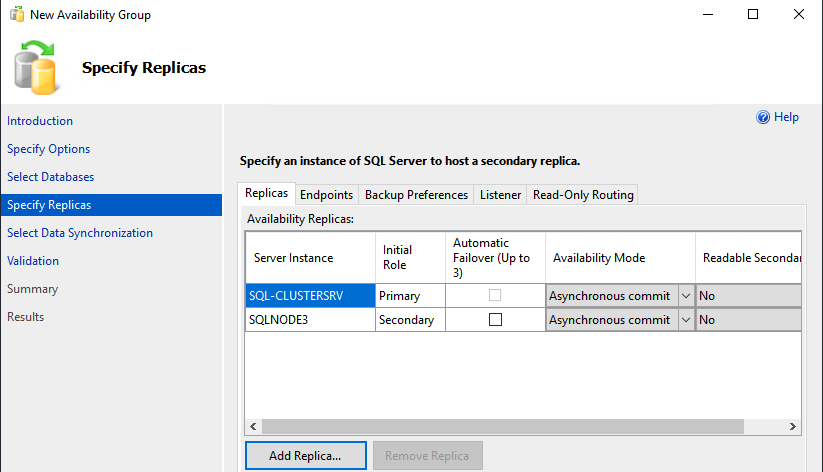Select the Specify Replicas wizard step
This screenshot has width=823, height=472.
[111, 205]
